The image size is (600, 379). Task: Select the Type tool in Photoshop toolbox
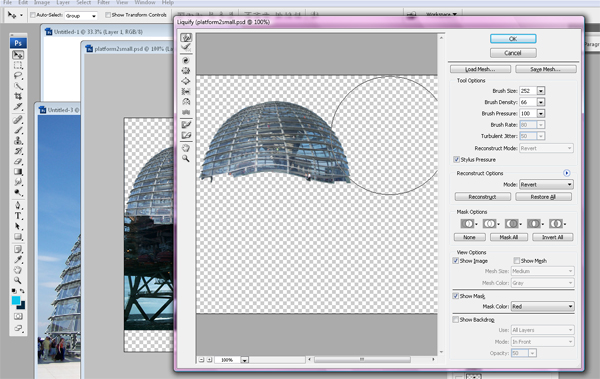[x=18, y=216]
